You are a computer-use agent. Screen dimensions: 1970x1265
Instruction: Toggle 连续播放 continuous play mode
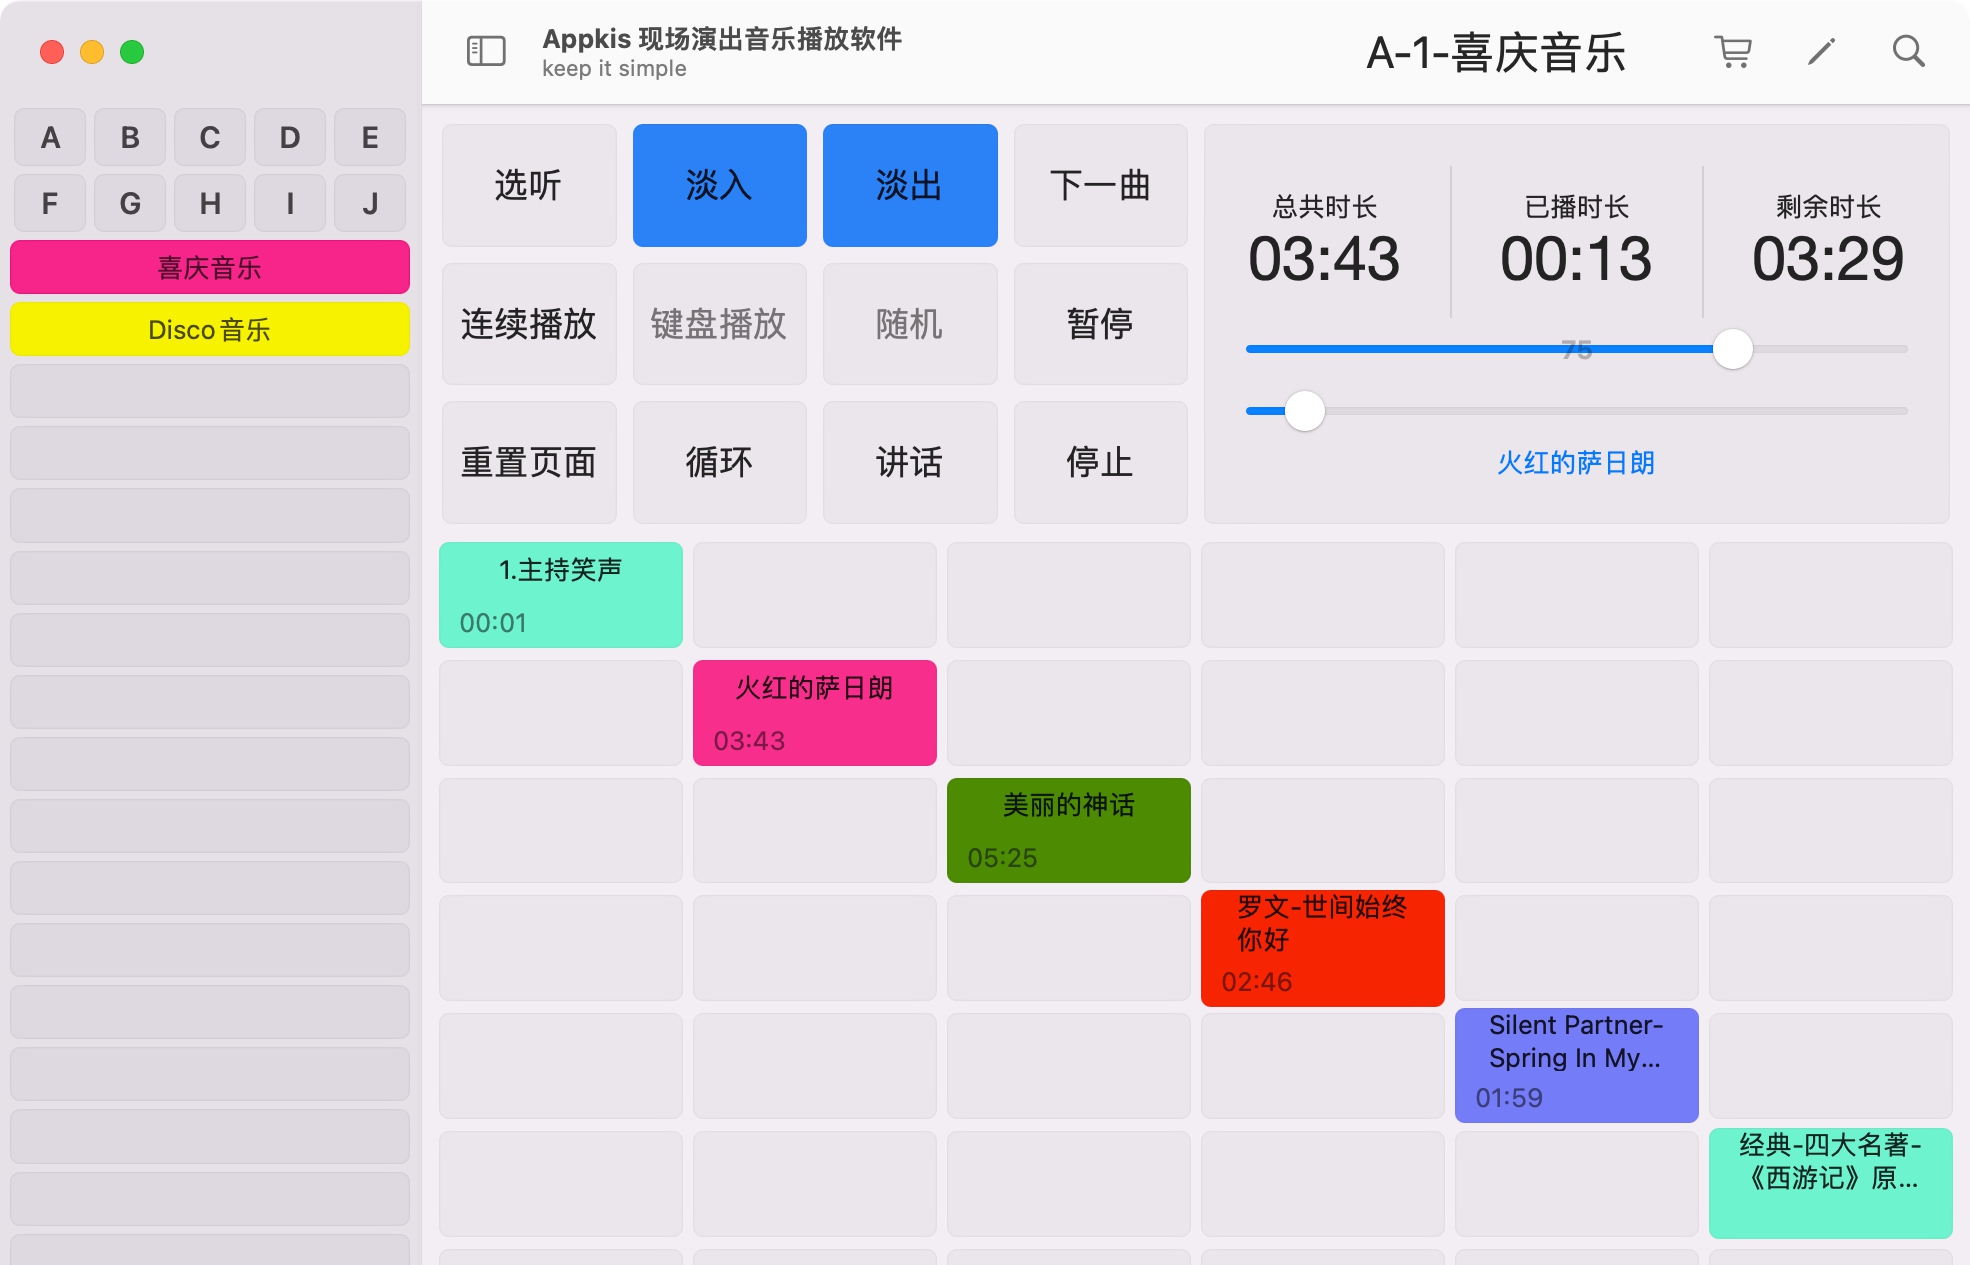point(528,324)
